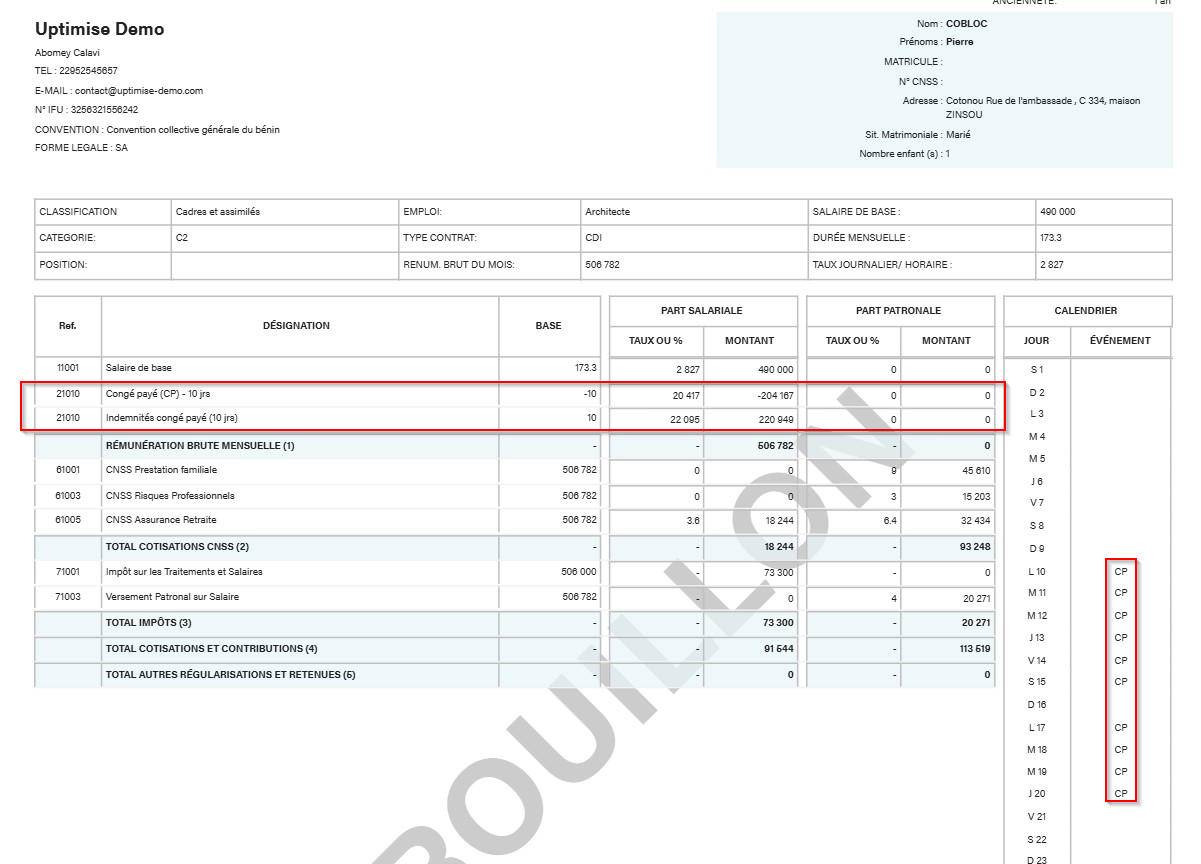Click the 73 300 amount in the Impôt row
Screen dimensions: 1201x864
tap(779, 572)
